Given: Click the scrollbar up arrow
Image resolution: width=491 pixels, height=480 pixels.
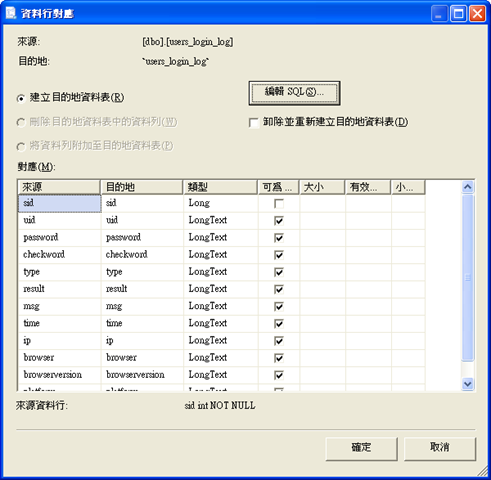Looking at the screenshot, I should [468, 187].
